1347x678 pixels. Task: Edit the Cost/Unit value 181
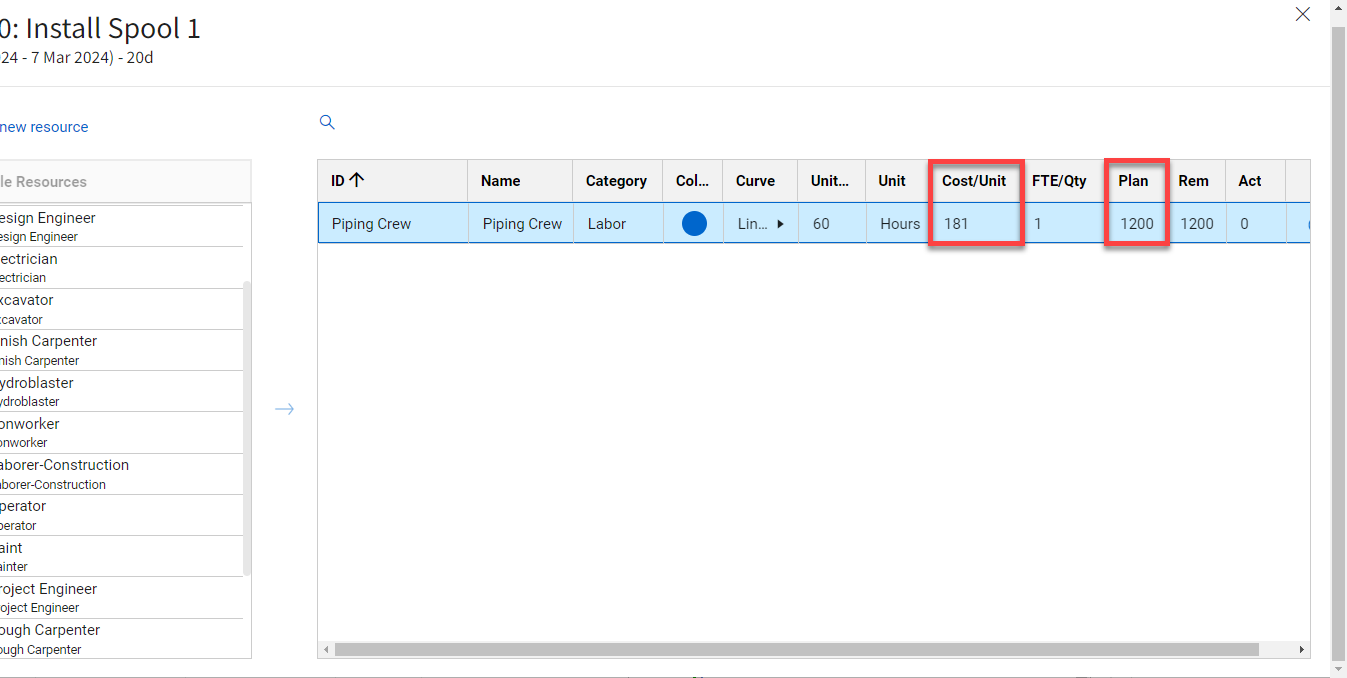coord(957,224)
